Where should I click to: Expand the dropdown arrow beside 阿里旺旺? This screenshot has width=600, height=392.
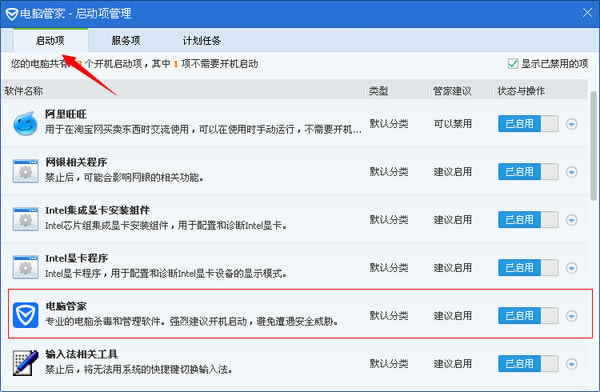coord(572,124)
